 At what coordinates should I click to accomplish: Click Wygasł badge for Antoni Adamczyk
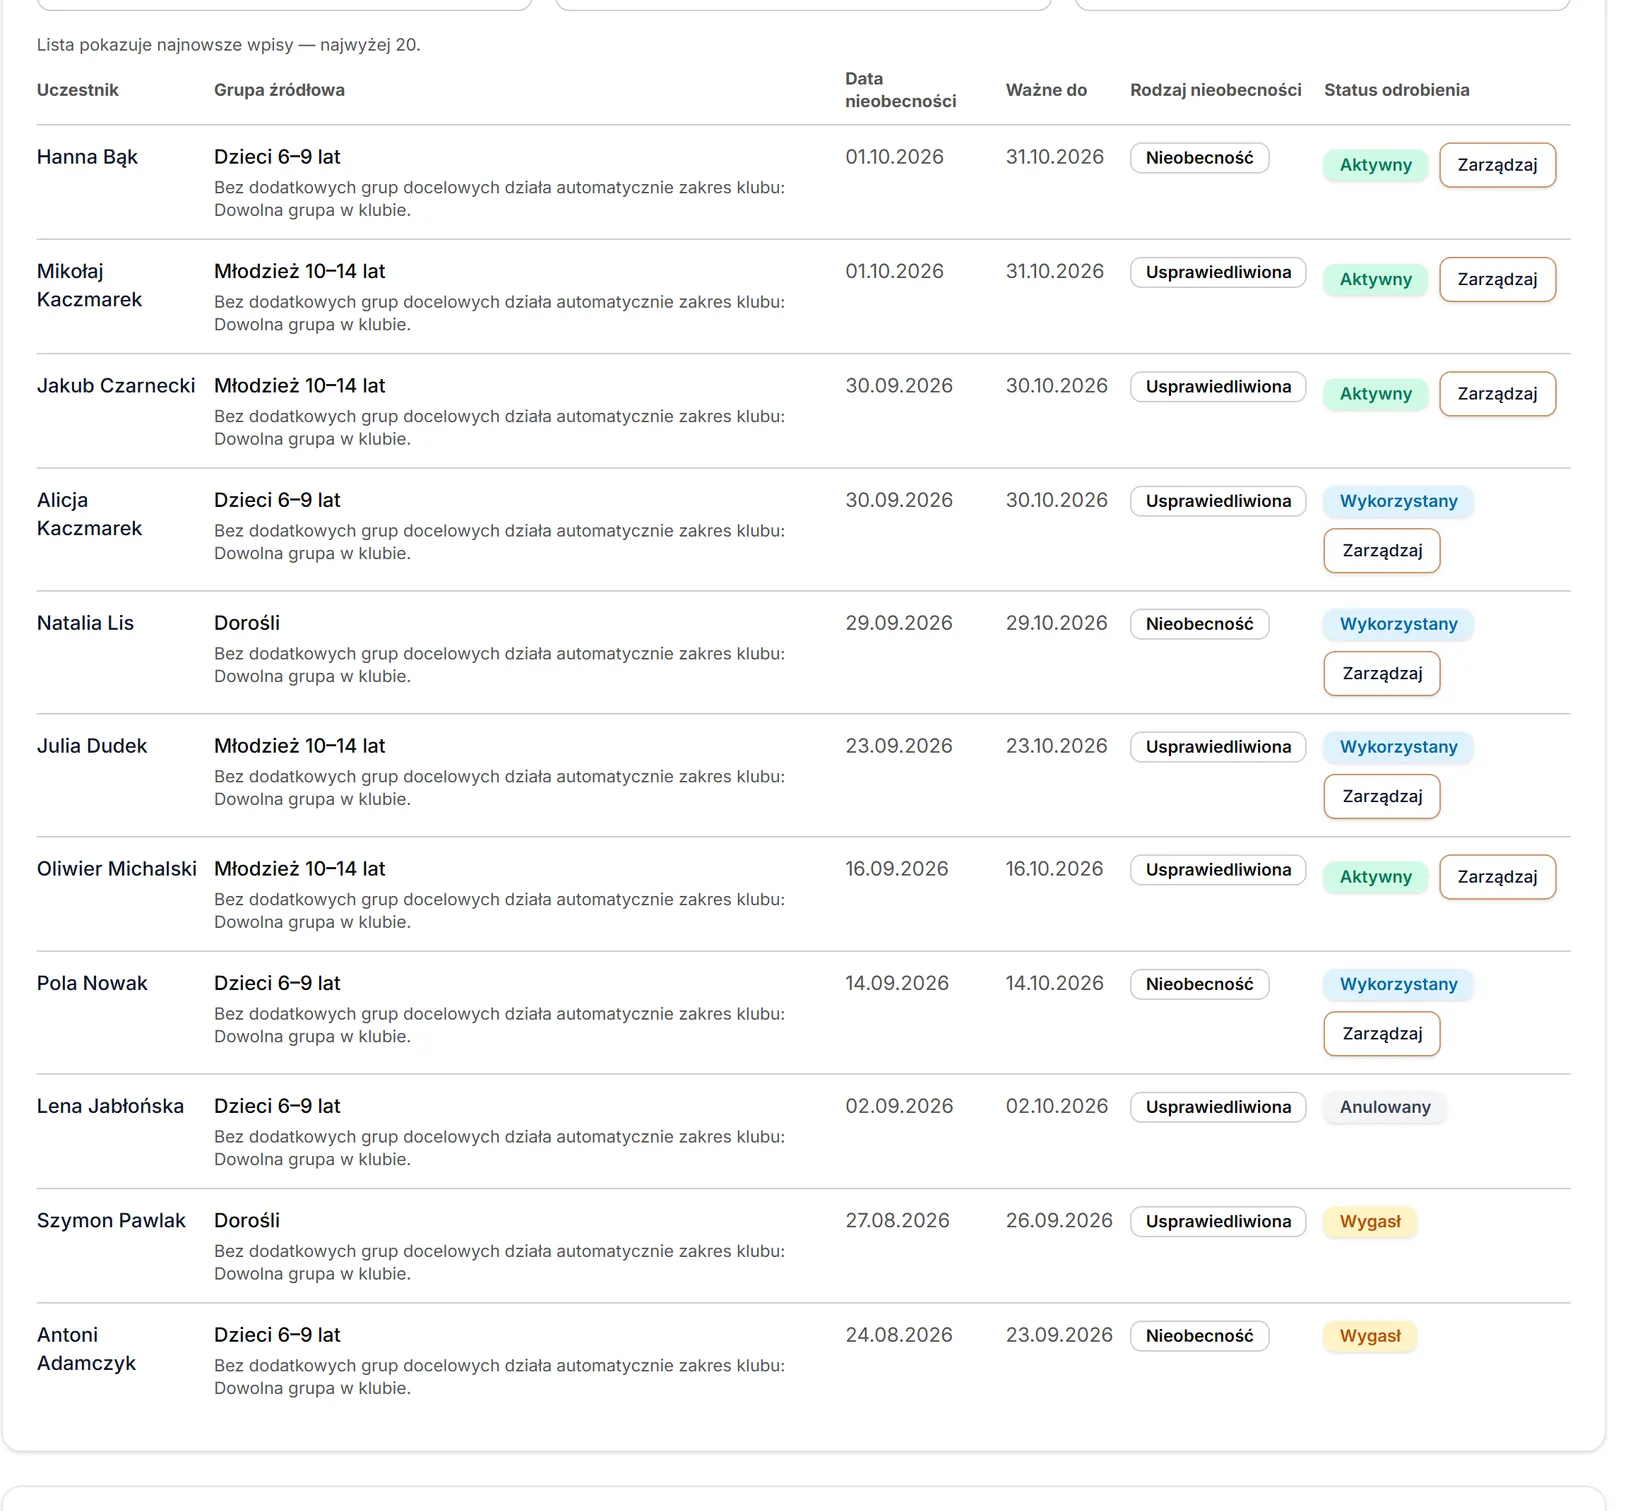tap(1370, 1336)
